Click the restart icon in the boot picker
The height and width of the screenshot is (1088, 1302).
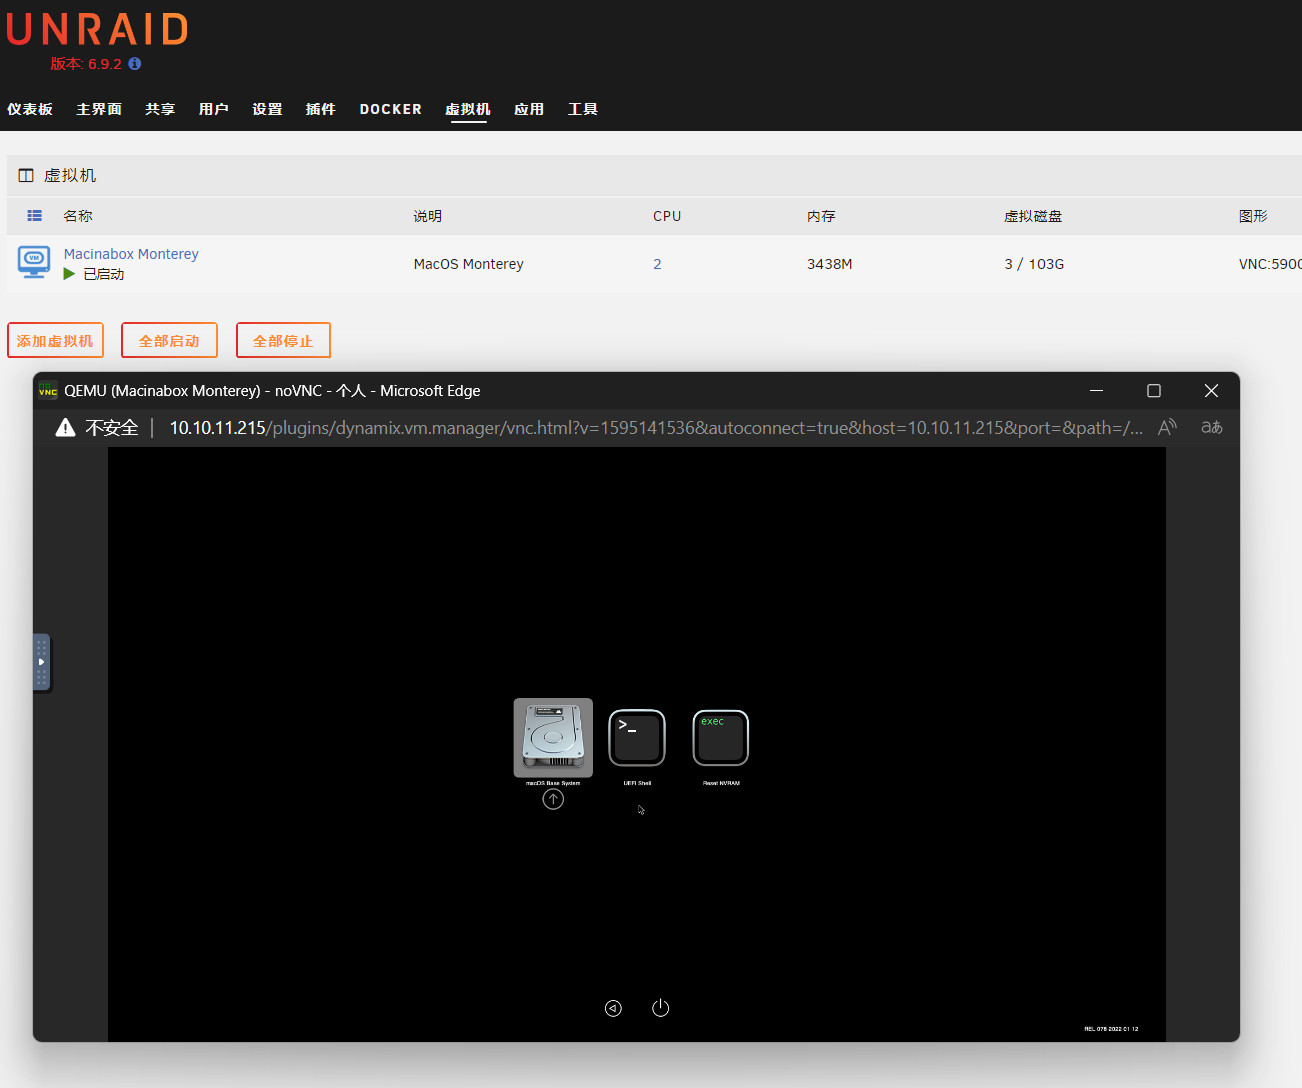[613, 1008]
